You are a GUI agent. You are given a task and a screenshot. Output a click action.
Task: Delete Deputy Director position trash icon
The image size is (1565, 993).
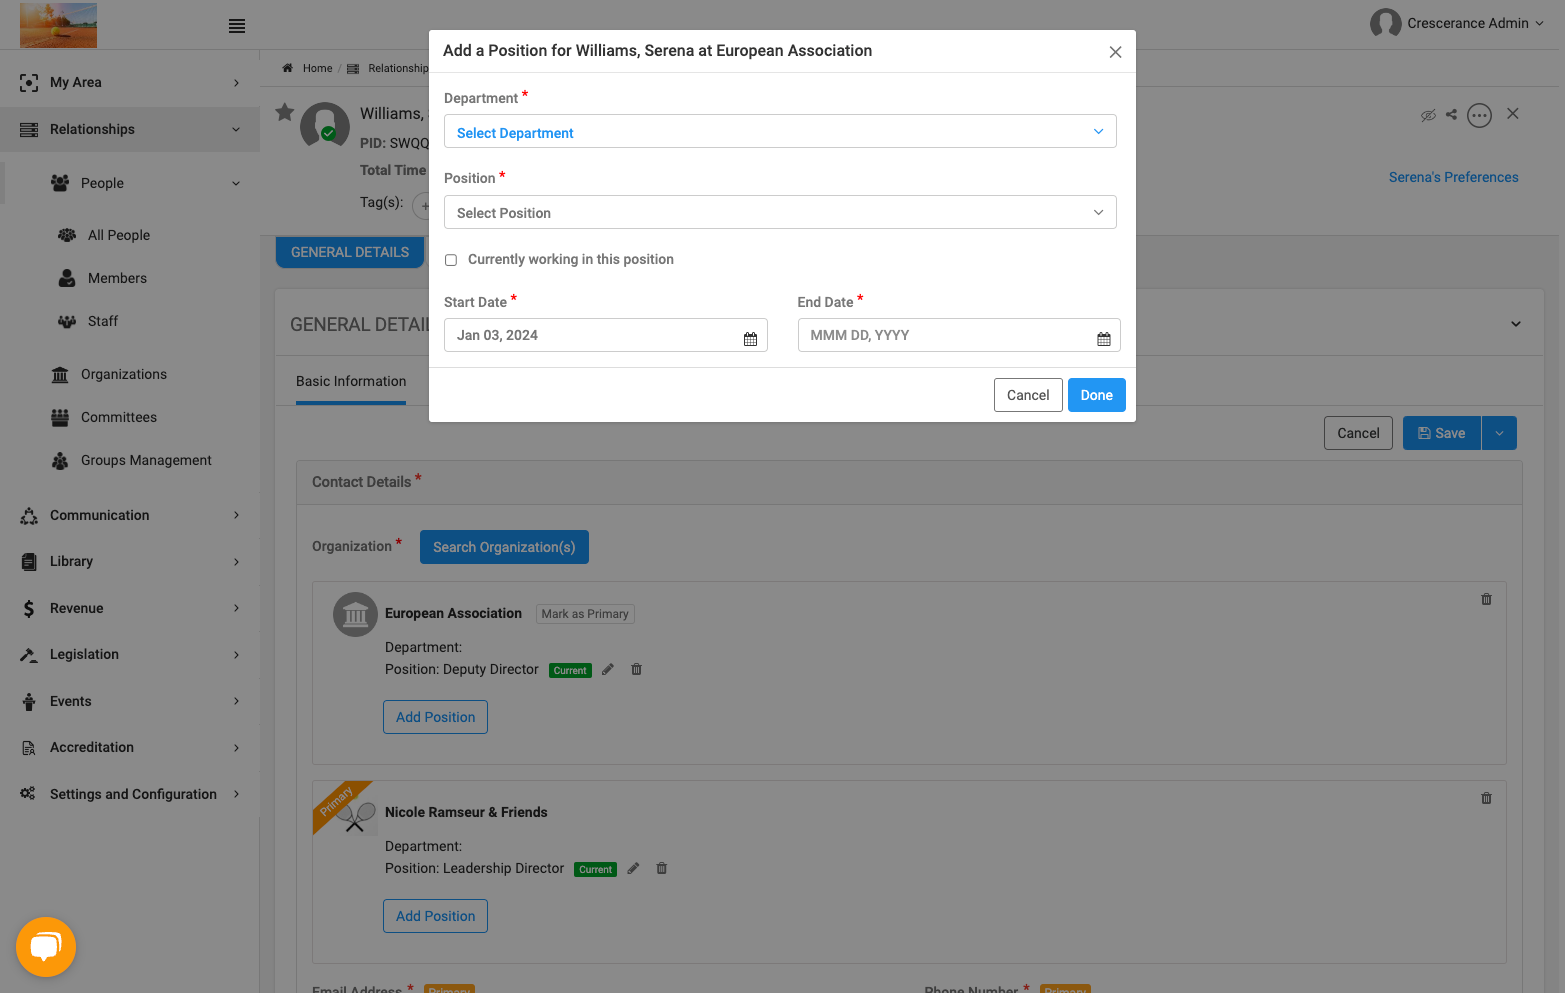636,669
